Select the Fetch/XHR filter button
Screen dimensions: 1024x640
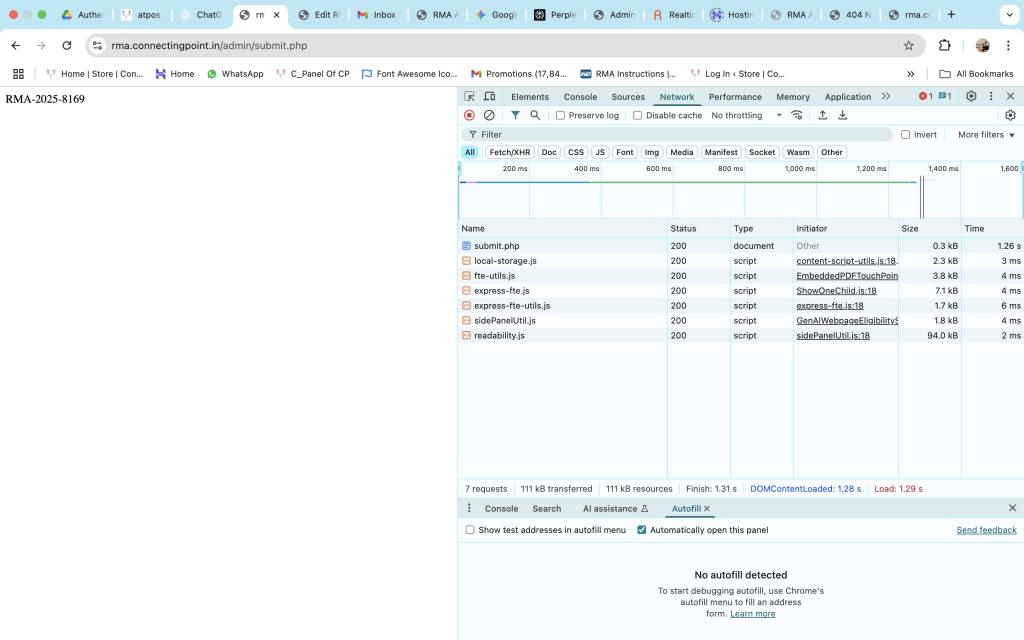(x=510, y=152)
